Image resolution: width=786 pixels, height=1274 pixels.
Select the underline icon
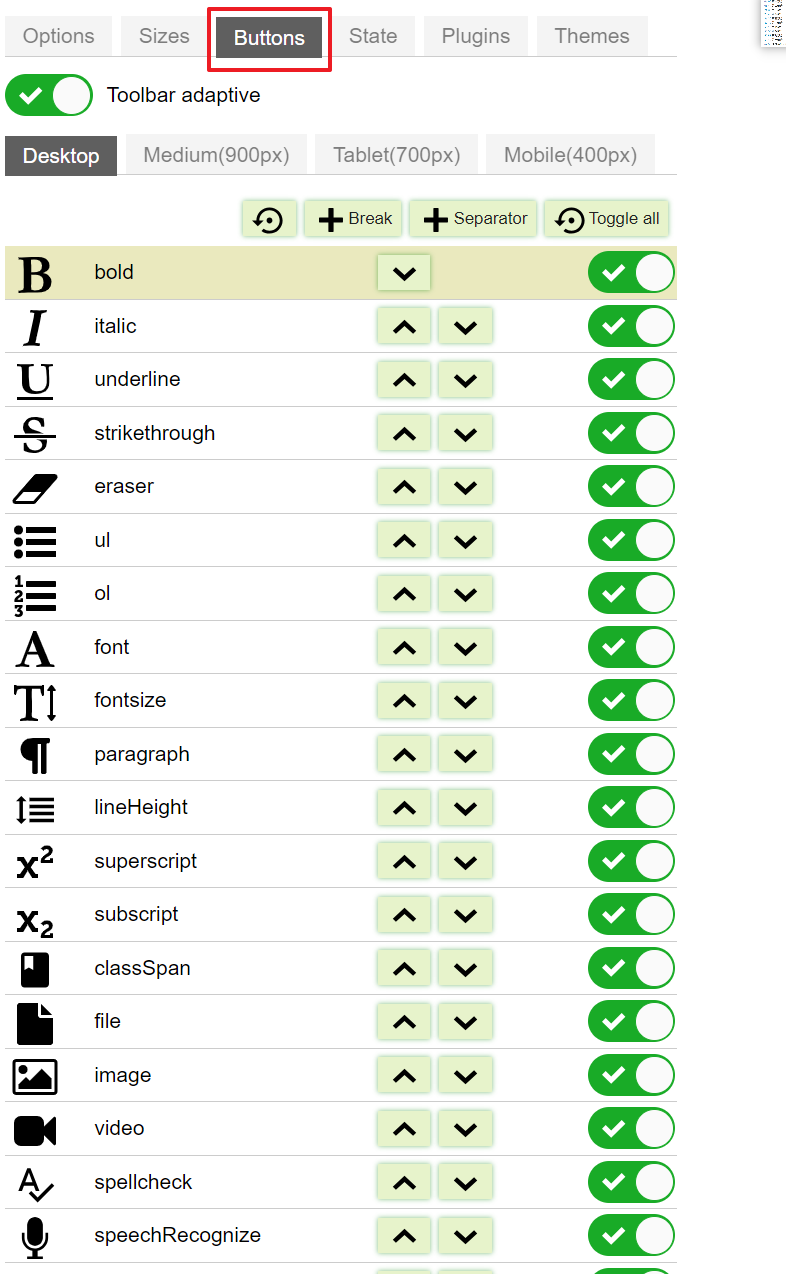click(33, 379)
